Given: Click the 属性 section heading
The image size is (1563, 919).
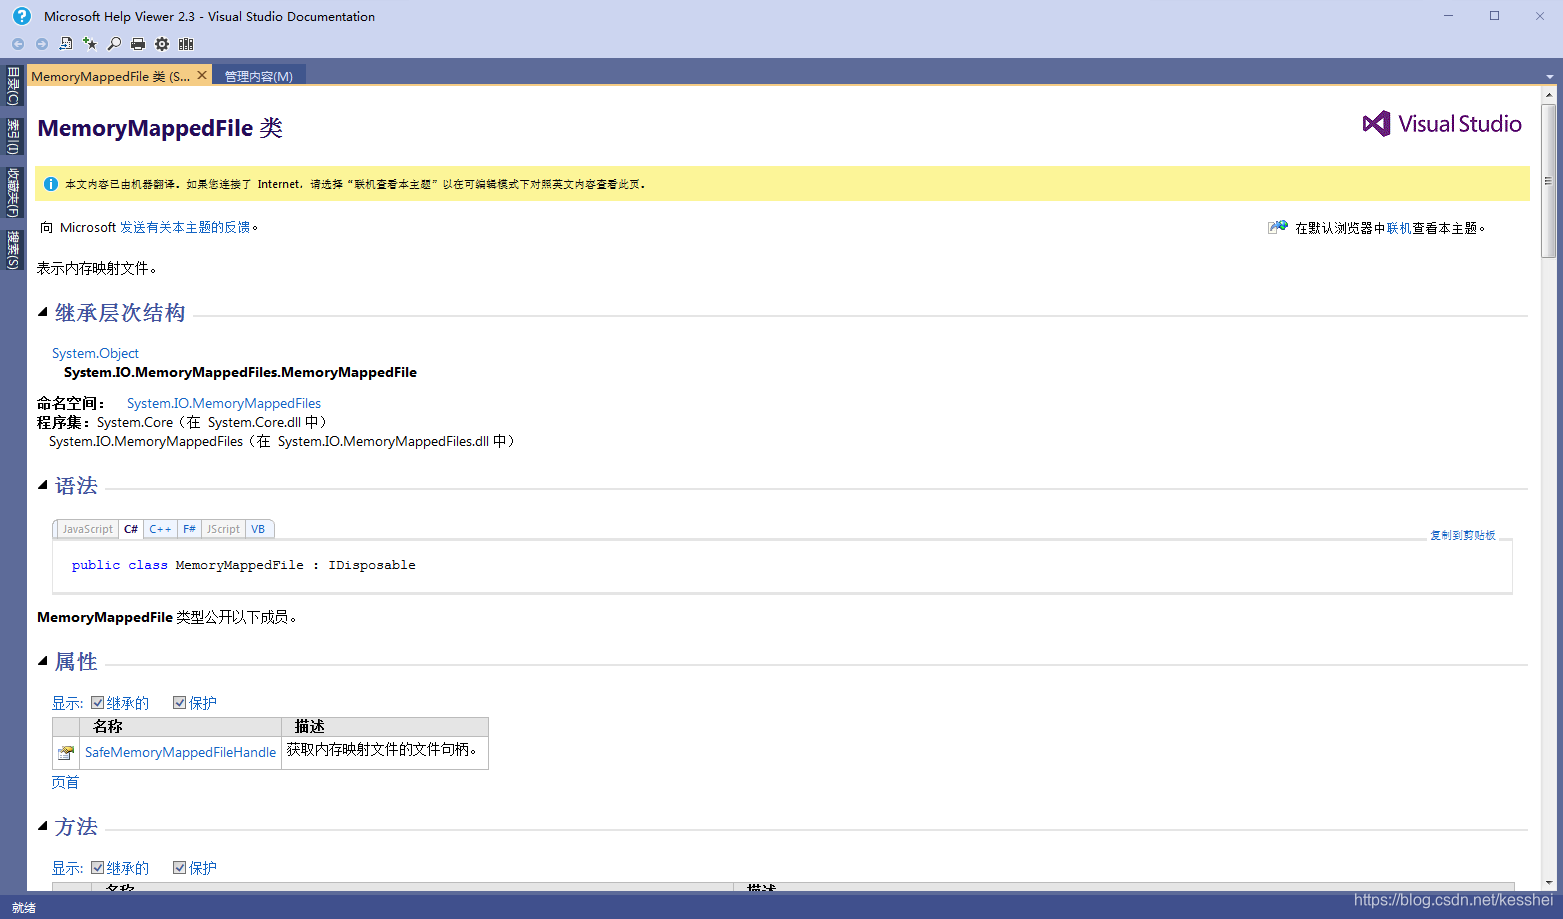Looking at the screenshot, I should coord(76,661).
